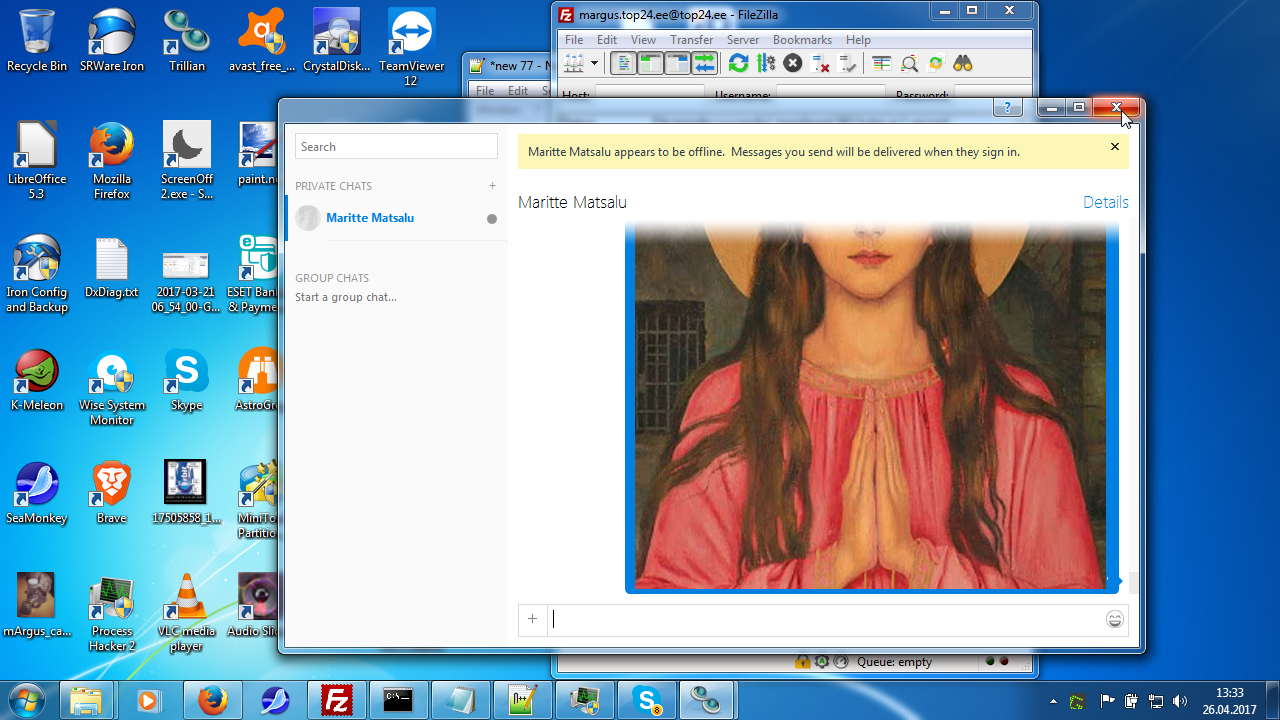Click FileZilla's refresh file lists icon
The height and width of the screenshot is (720, 1280).
(x=738, y=64)
